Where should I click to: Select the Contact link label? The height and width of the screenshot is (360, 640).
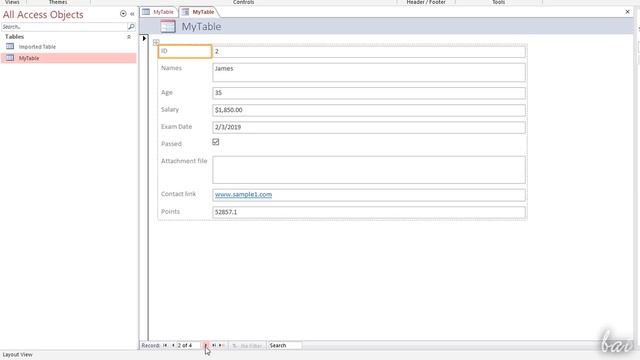click(x=178, y=194)
